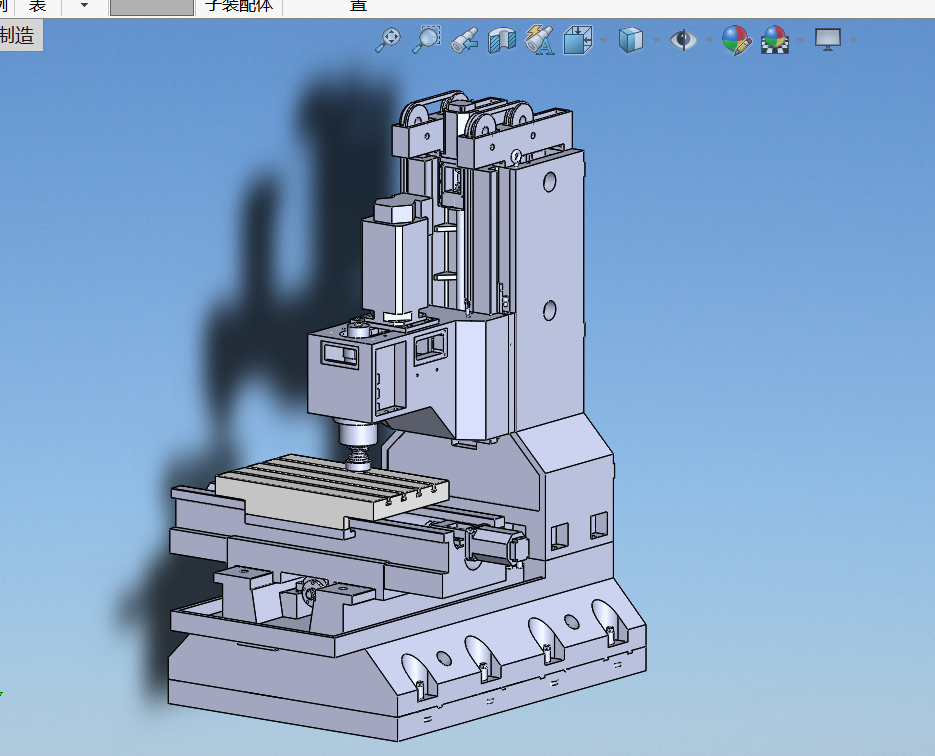Click the Apply Scene icon

click(x=775, y=41)
